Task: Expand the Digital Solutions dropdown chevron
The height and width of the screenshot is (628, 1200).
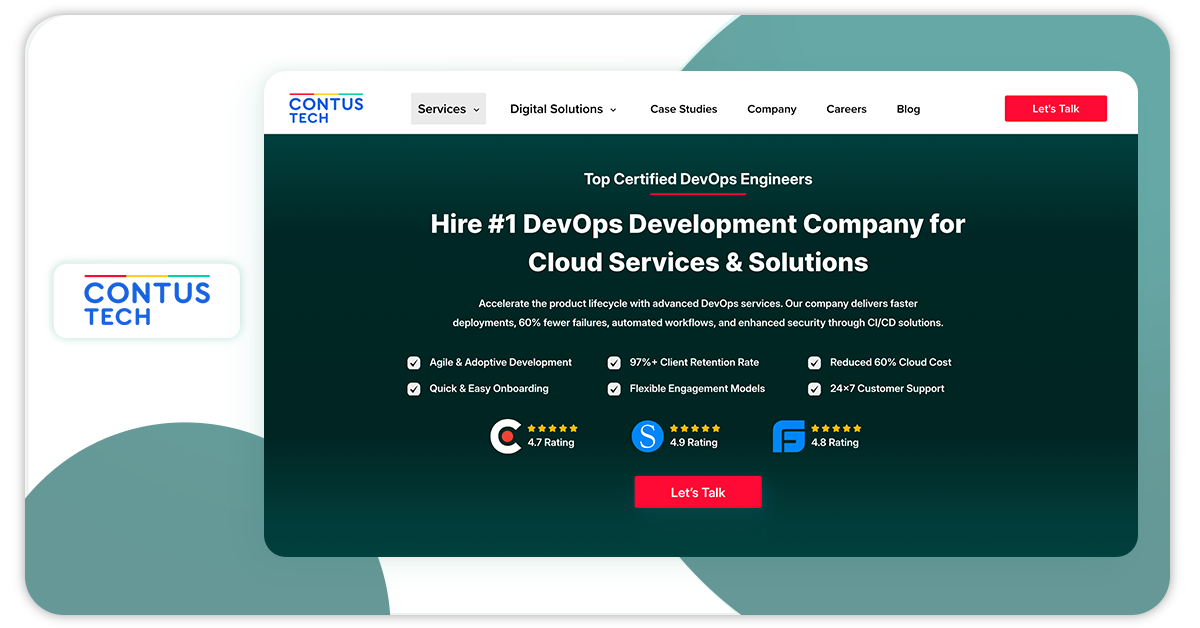Action: coord(613,110)
